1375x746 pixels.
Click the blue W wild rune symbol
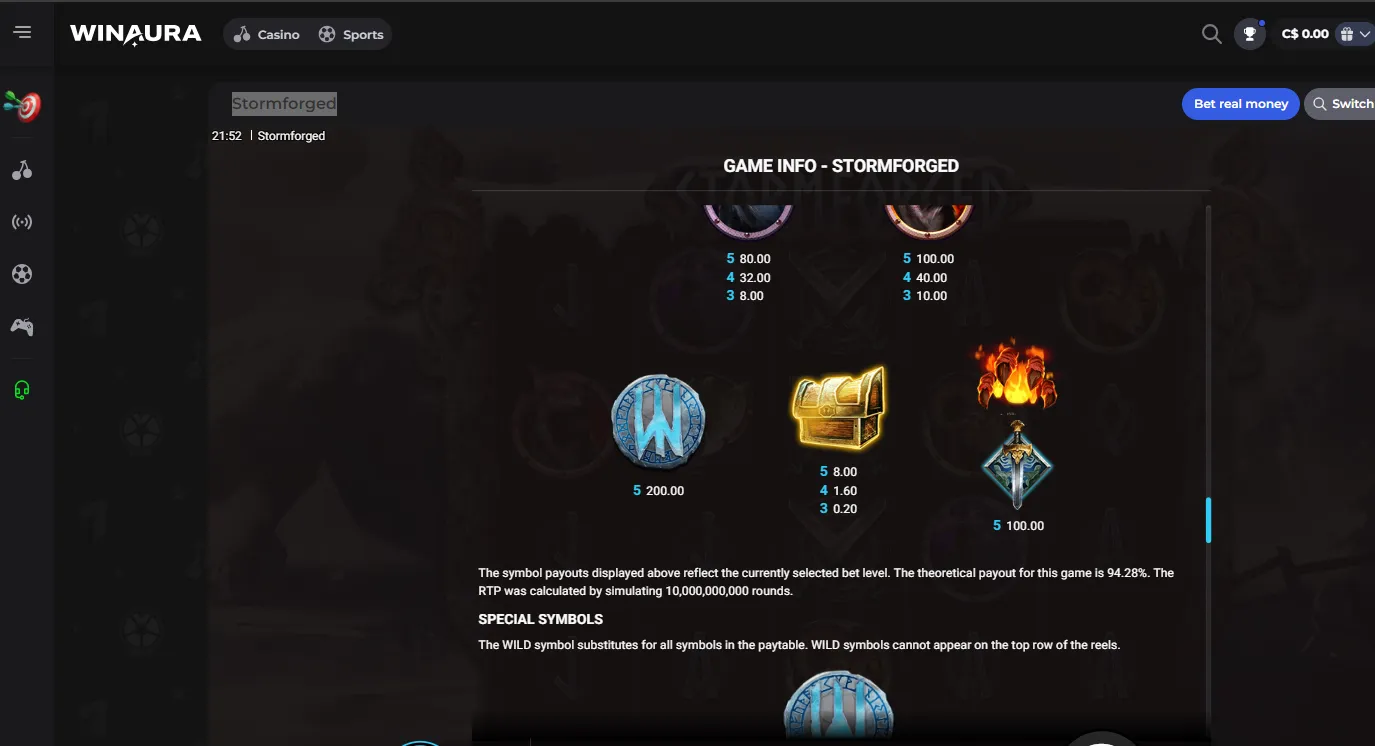658,423
